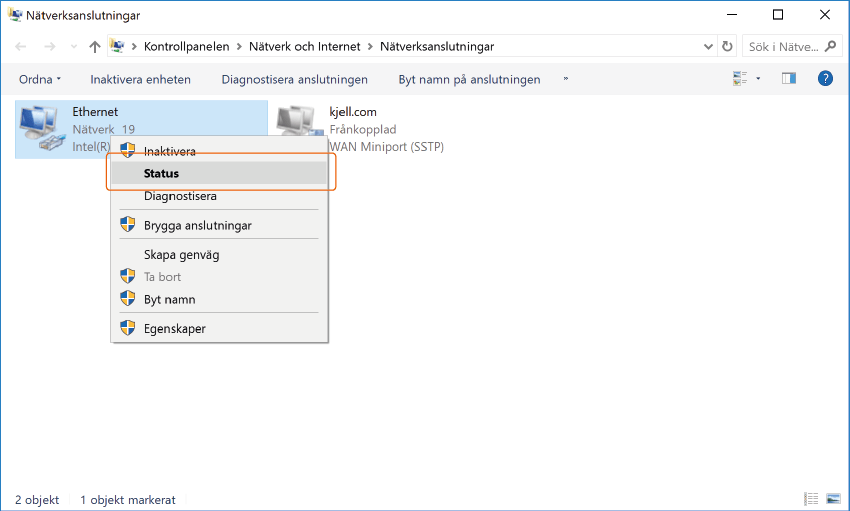Navigate to Nätverk och Internet breadcrumb
850x511 pixels.
coord(305,47)
